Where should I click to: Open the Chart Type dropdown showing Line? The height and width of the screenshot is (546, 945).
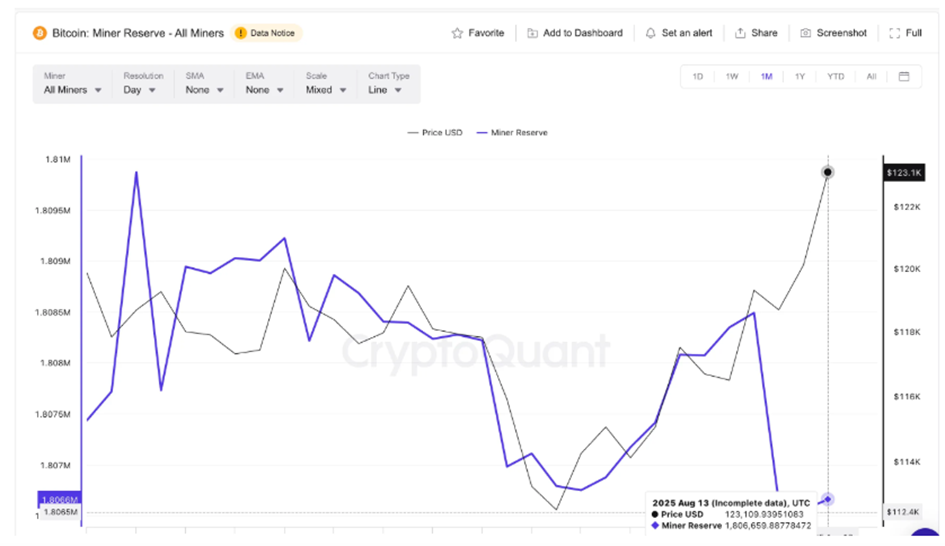[x=385, y=90]
